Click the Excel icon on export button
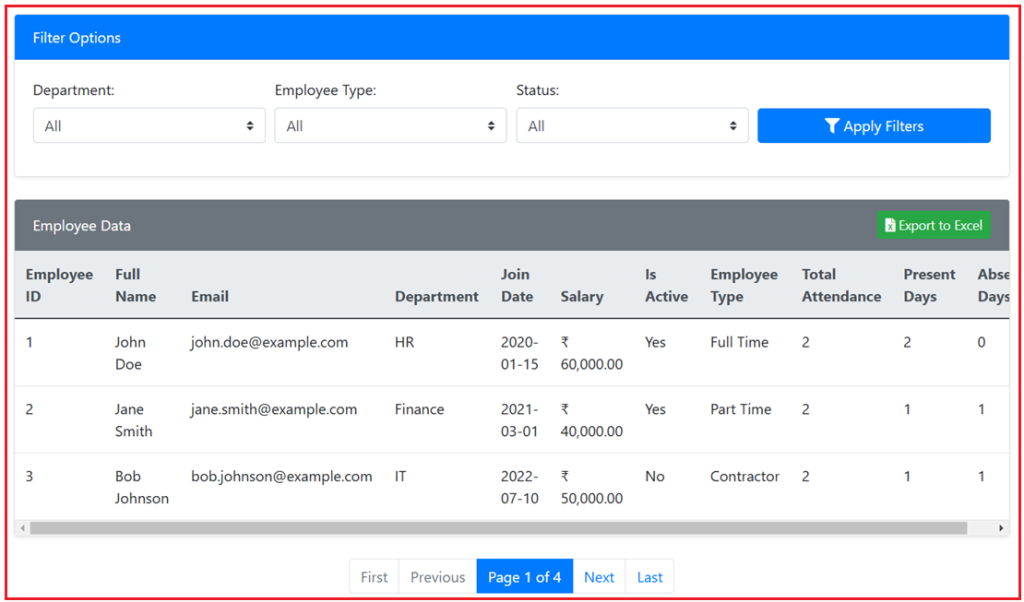 coord(890,226)
